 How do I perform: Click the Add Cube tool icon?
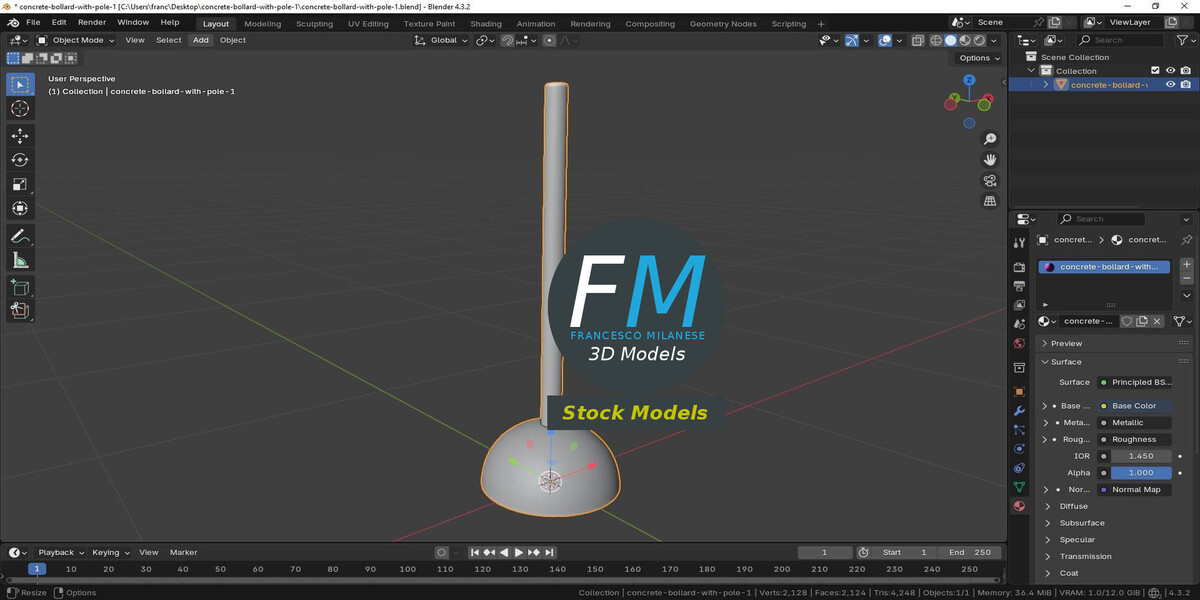tap(20, 287)
